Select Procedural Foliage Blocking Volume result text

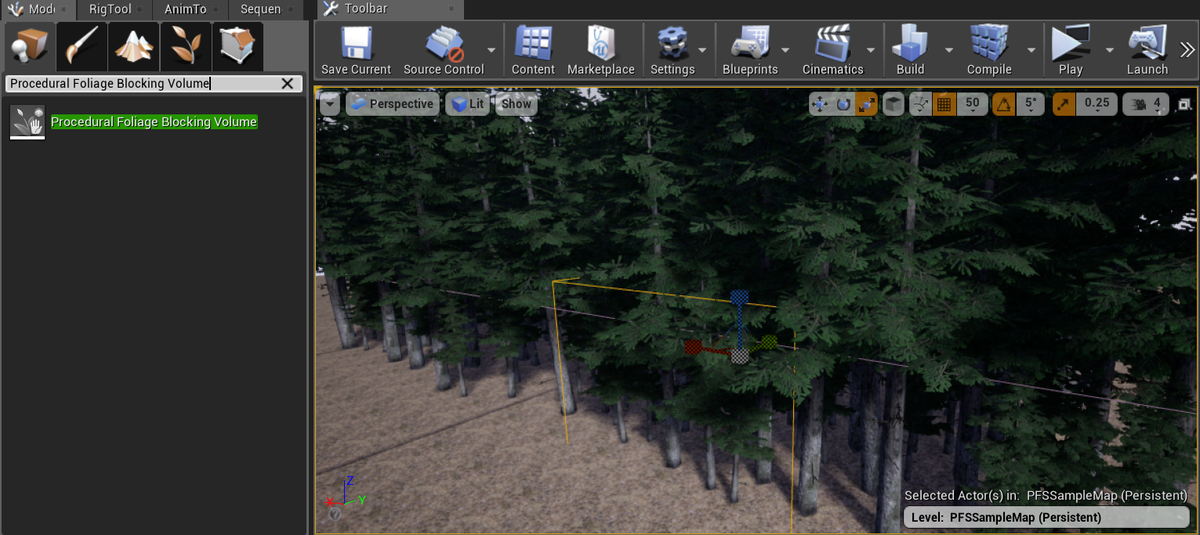point(154,122)
